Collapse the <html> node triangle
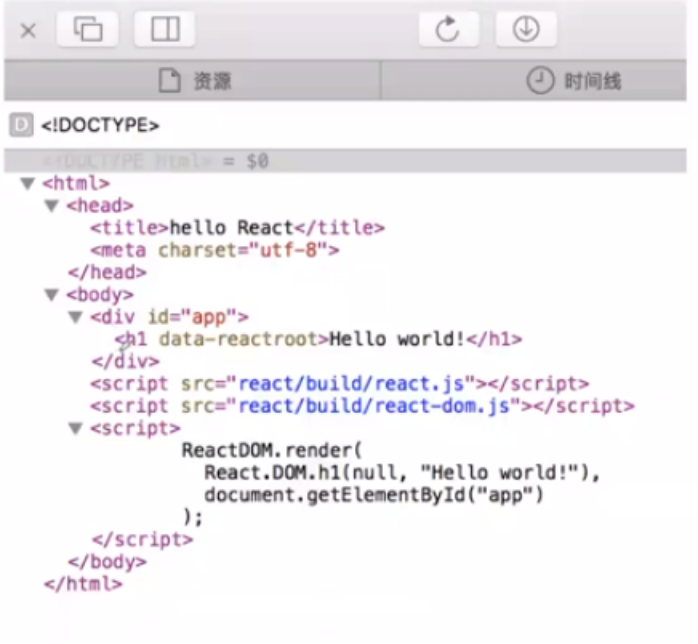The width and height of the screenshot is (698, 644). coord(28,183)
